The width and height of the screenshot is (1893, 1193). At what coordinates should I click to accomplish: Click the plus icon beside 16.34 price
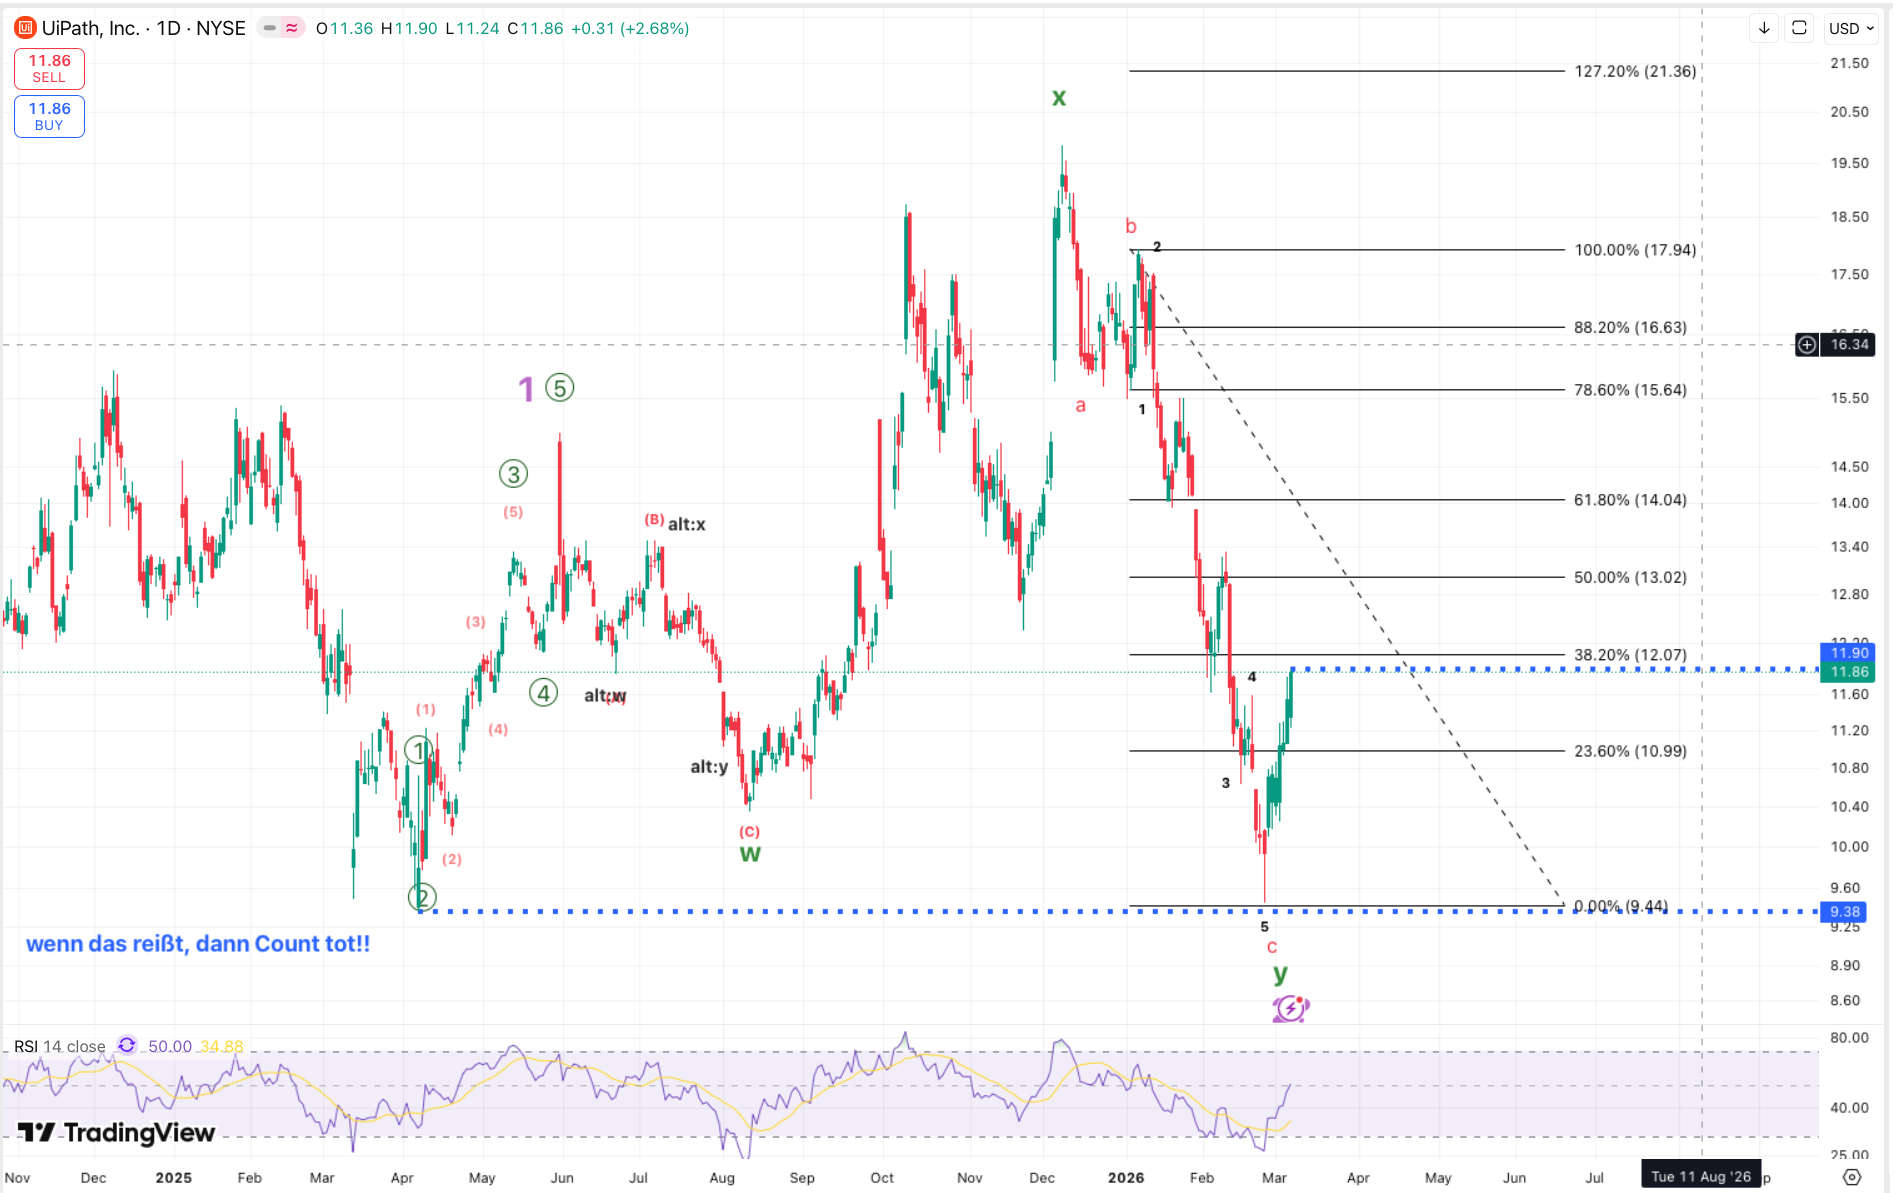point(1807,345)
